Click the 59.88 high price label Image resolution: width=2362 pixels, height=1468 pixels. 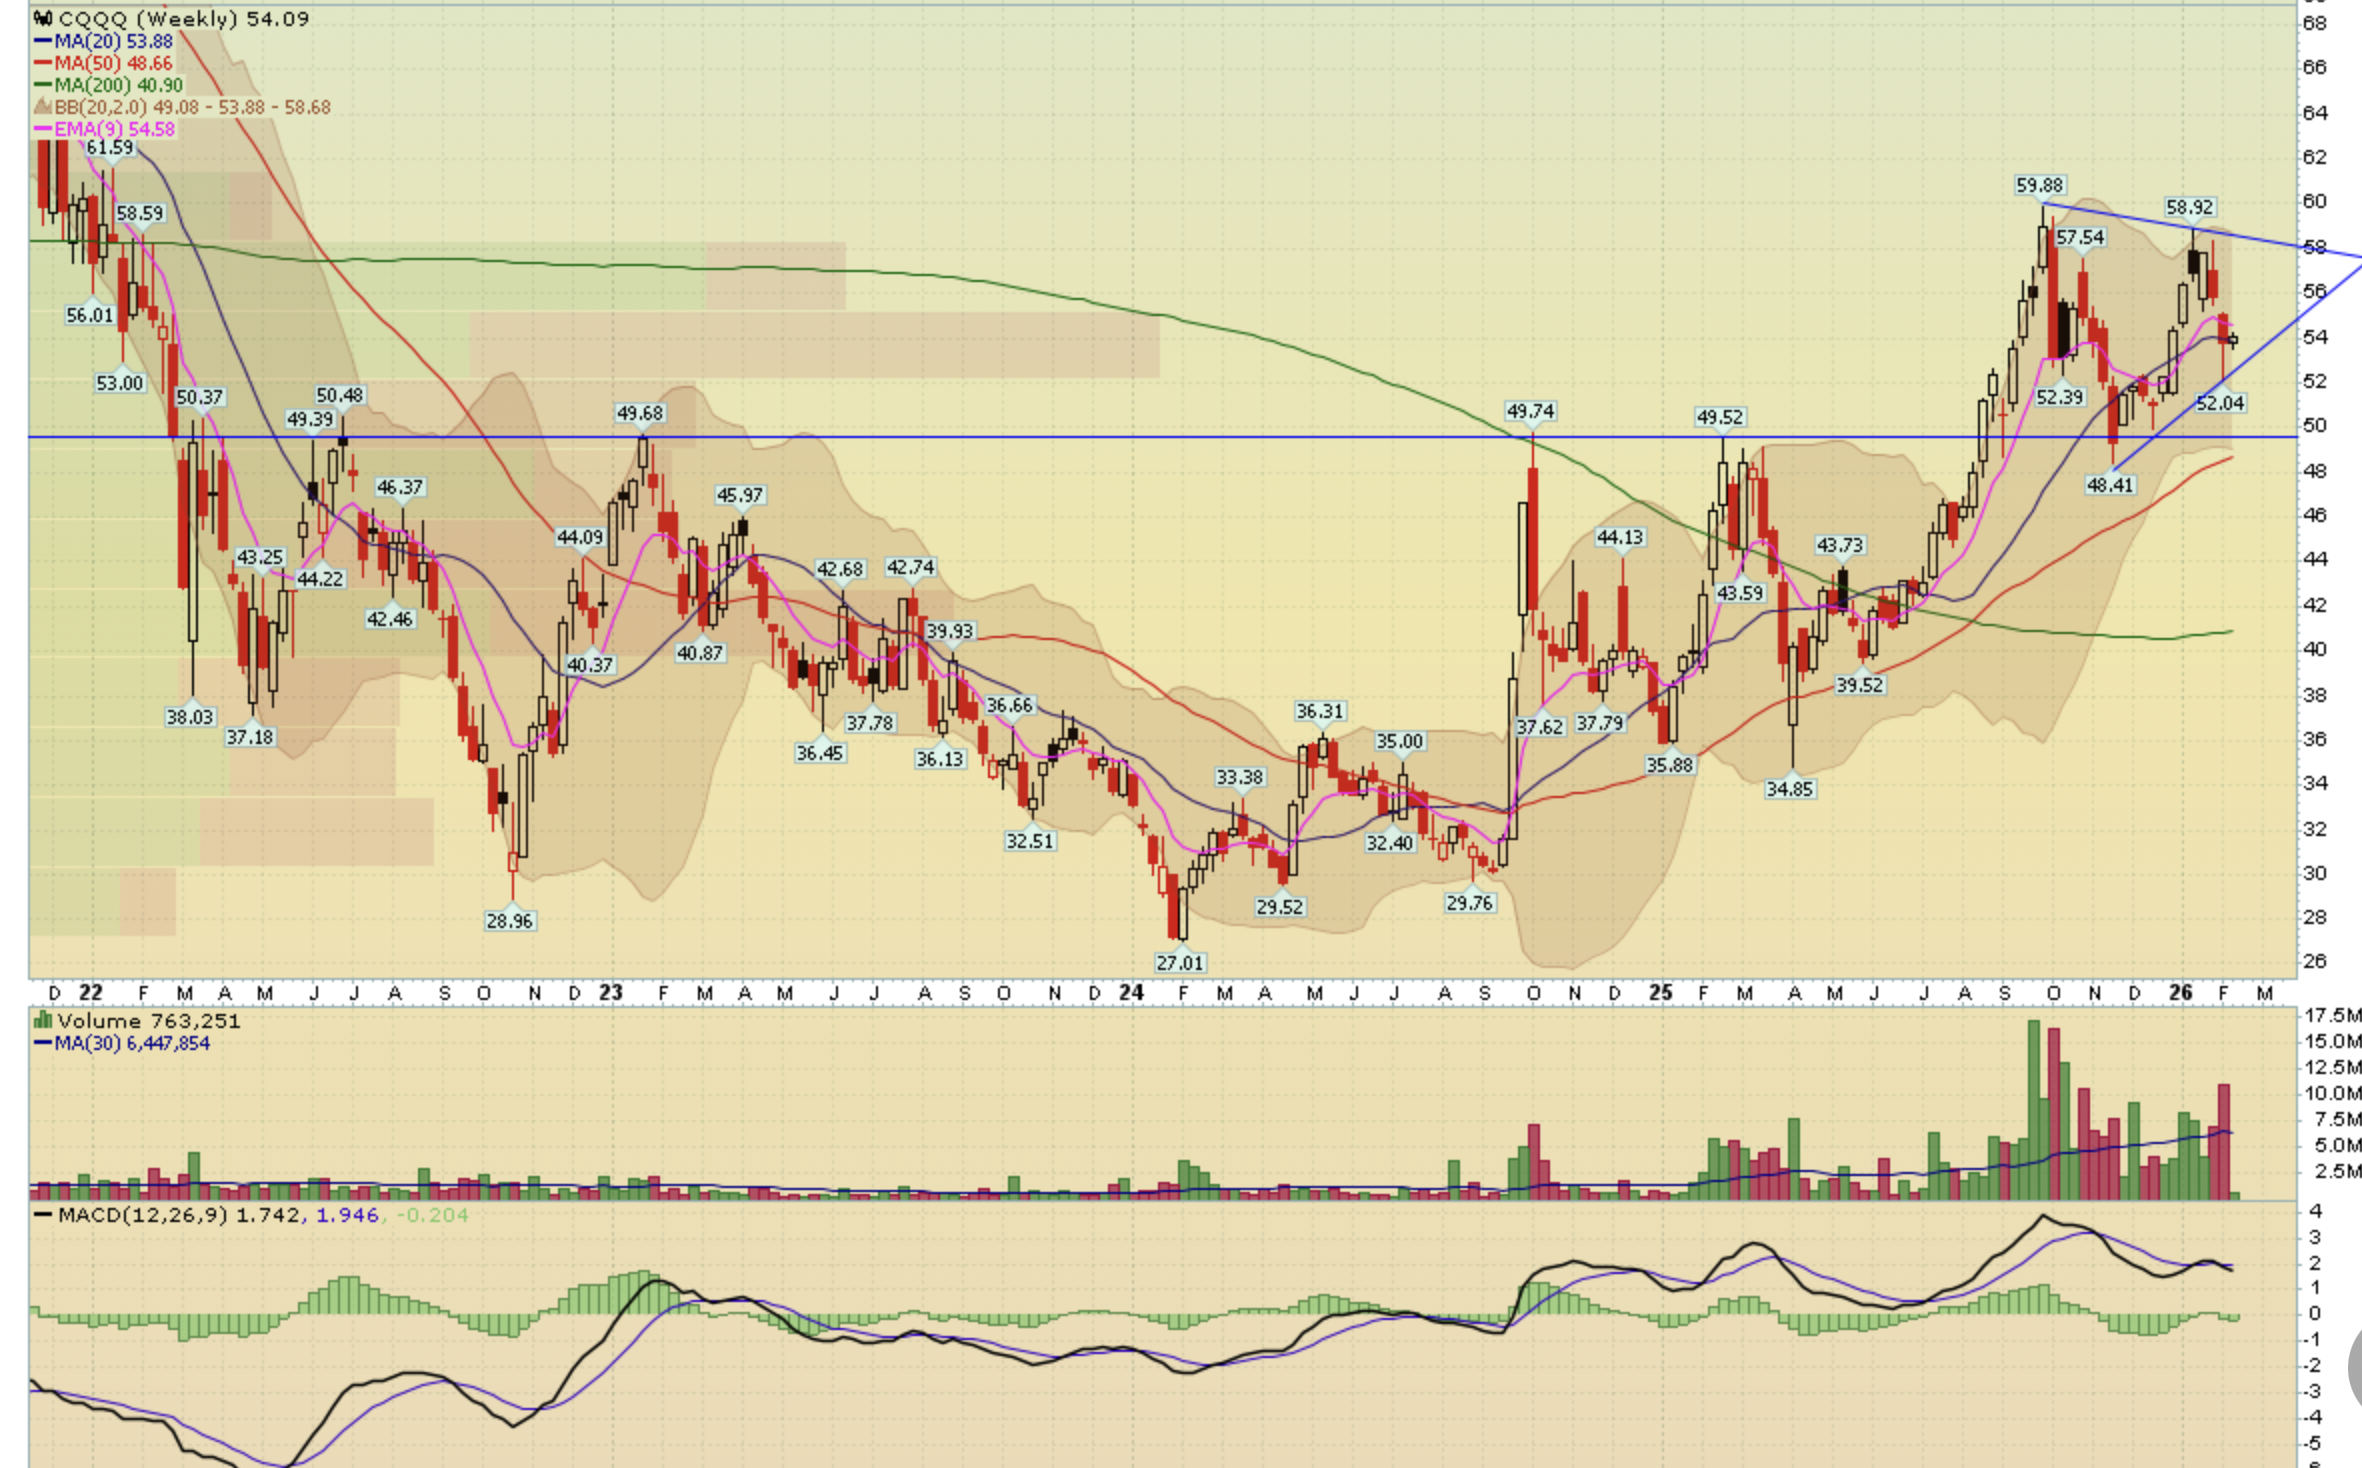click(2039, 185)
